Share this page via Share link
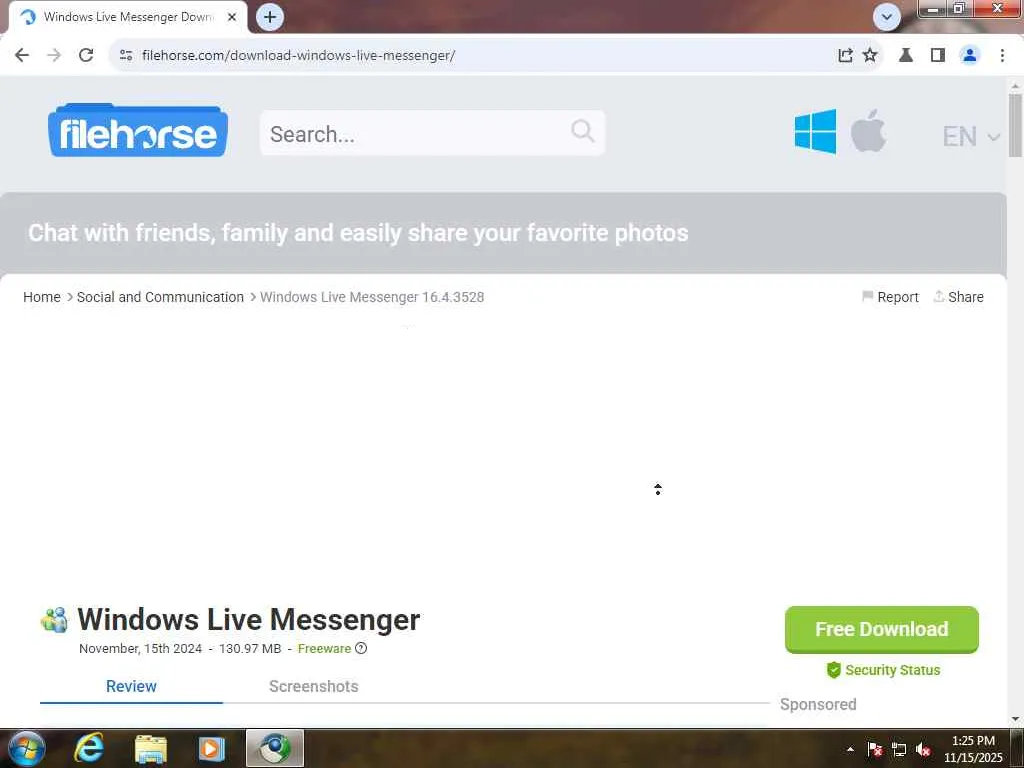This screenshot has width=1024, height=768. tap(959, 297)
